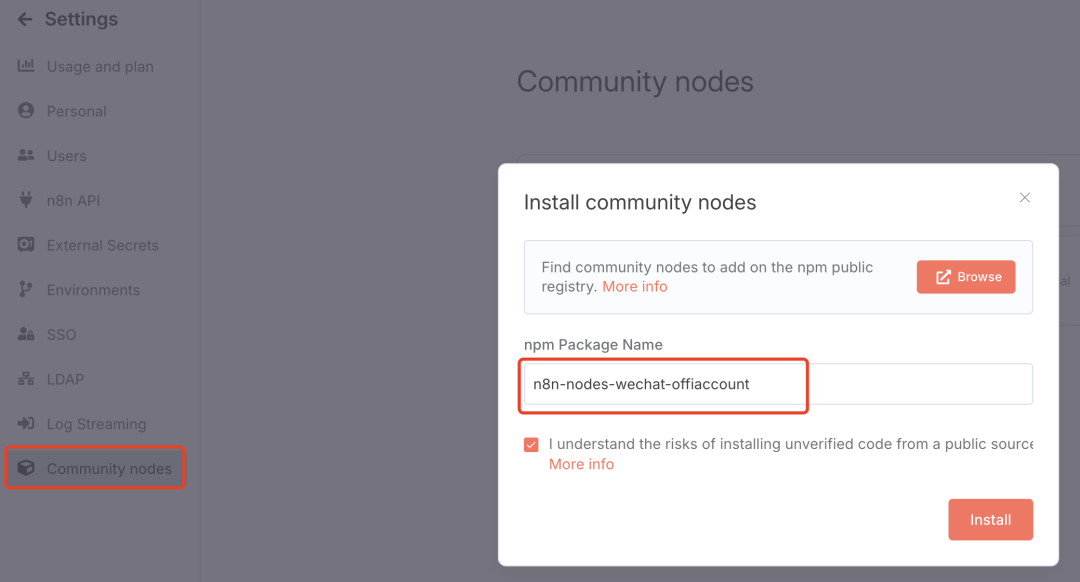Click the npm Package Name input field

(778, 384)
